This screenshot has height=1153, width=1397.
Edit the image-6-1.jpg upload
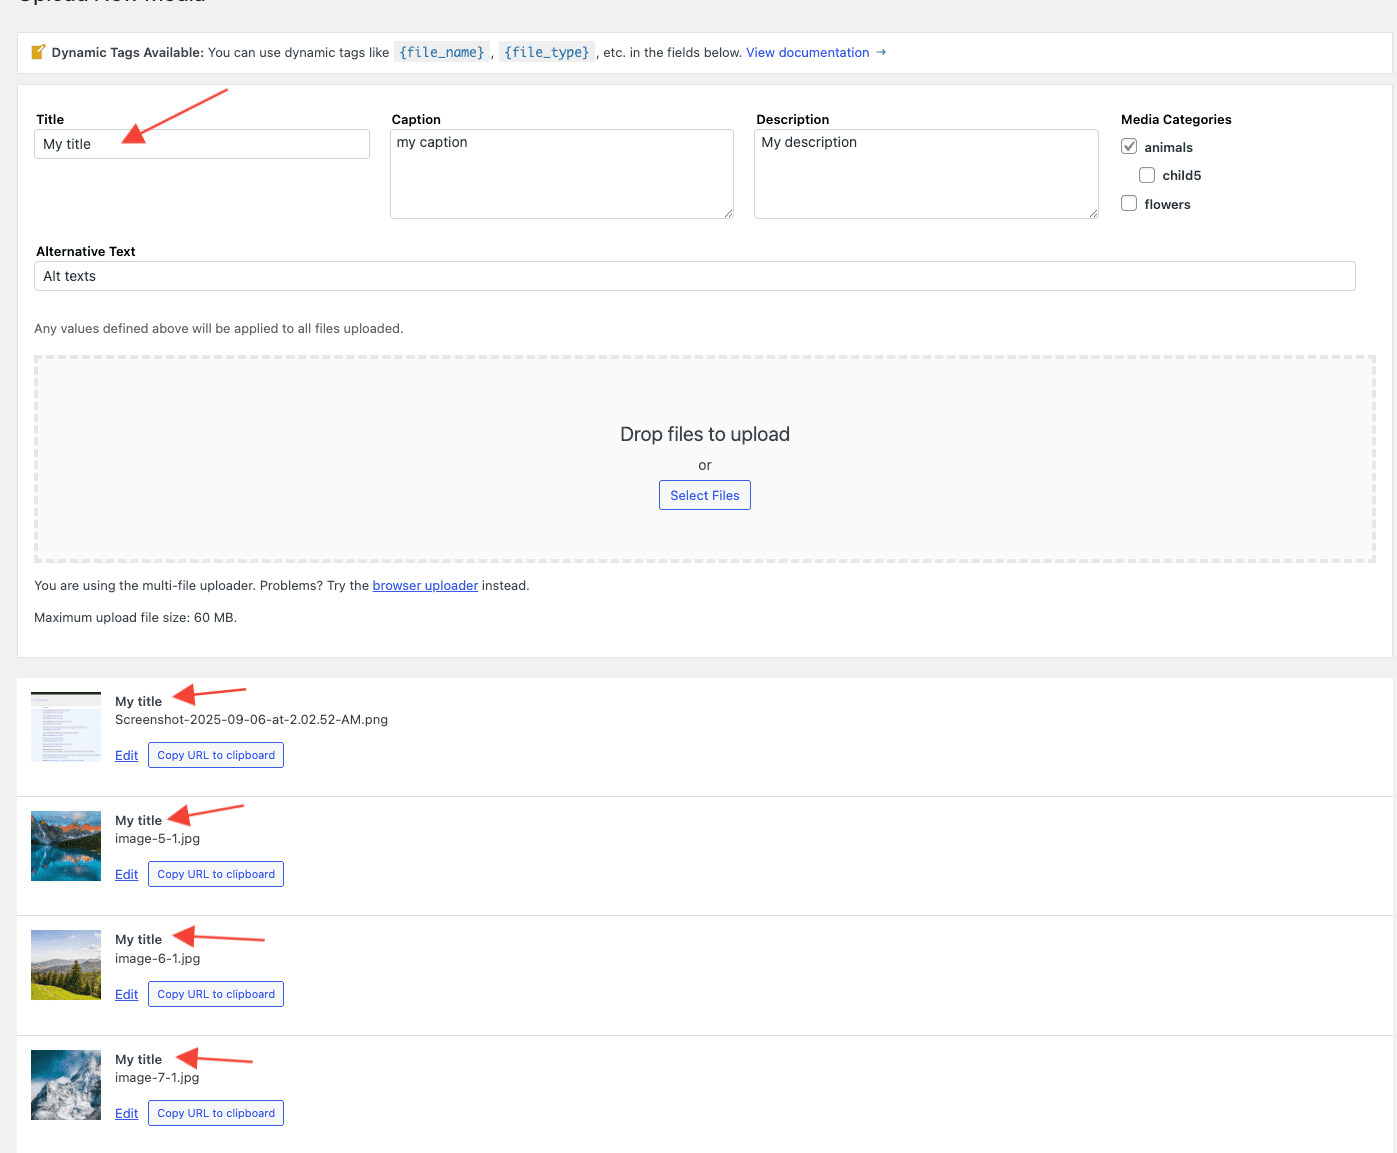(x=126, y=995)
